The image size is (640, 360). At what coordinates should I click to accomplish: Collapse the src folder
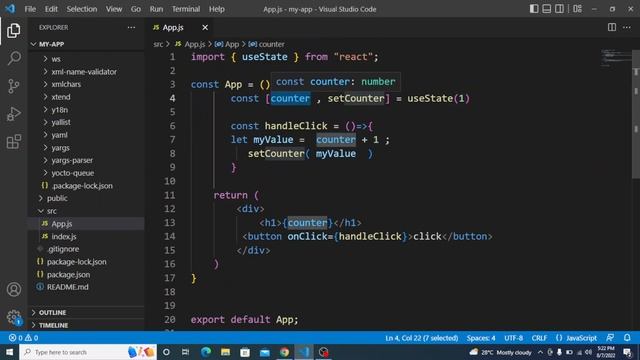[87, 211]
